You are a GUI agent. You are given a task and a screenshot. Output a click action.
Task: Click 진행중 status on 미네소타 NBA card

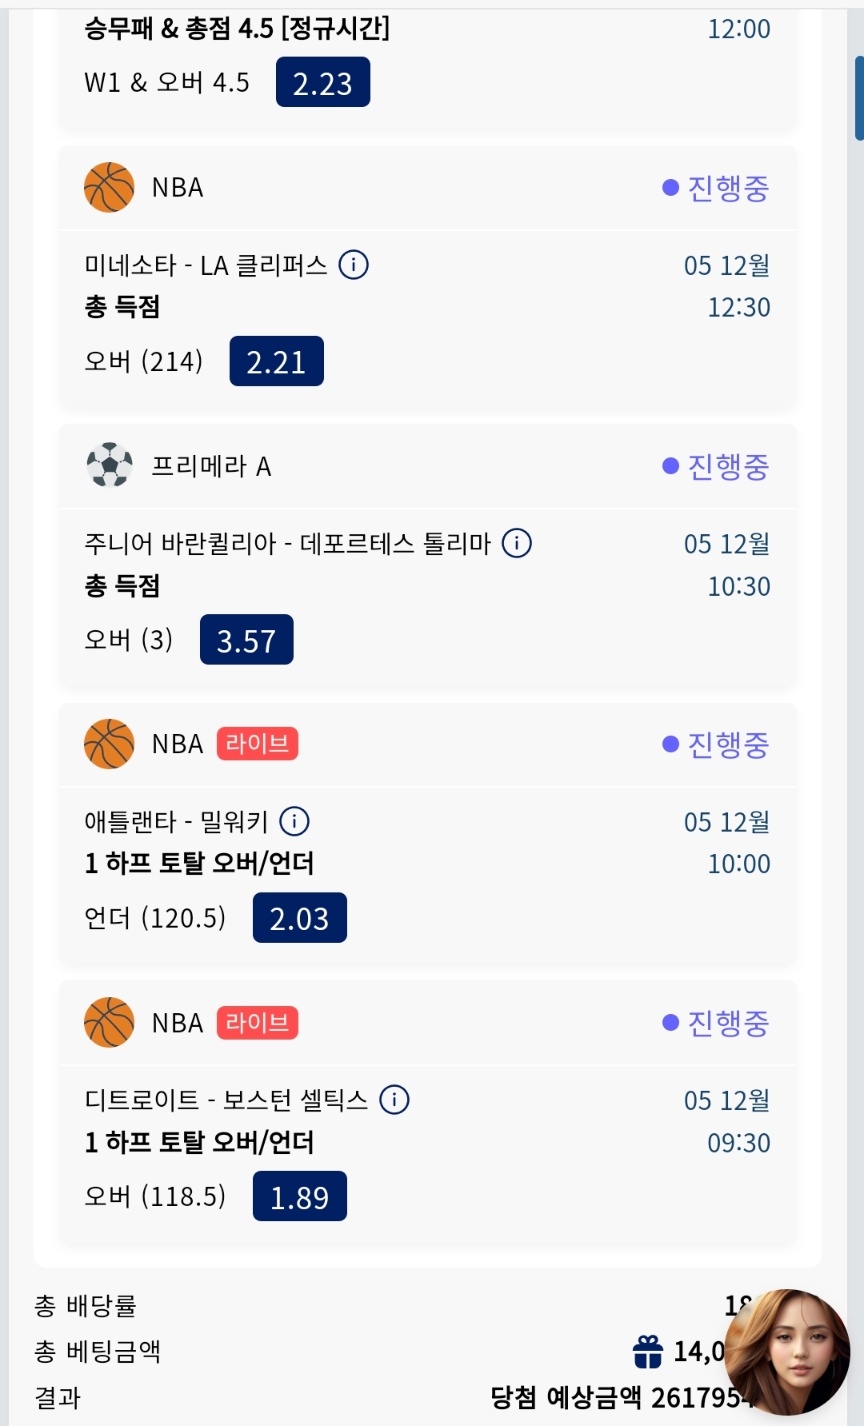pos(716,188)
